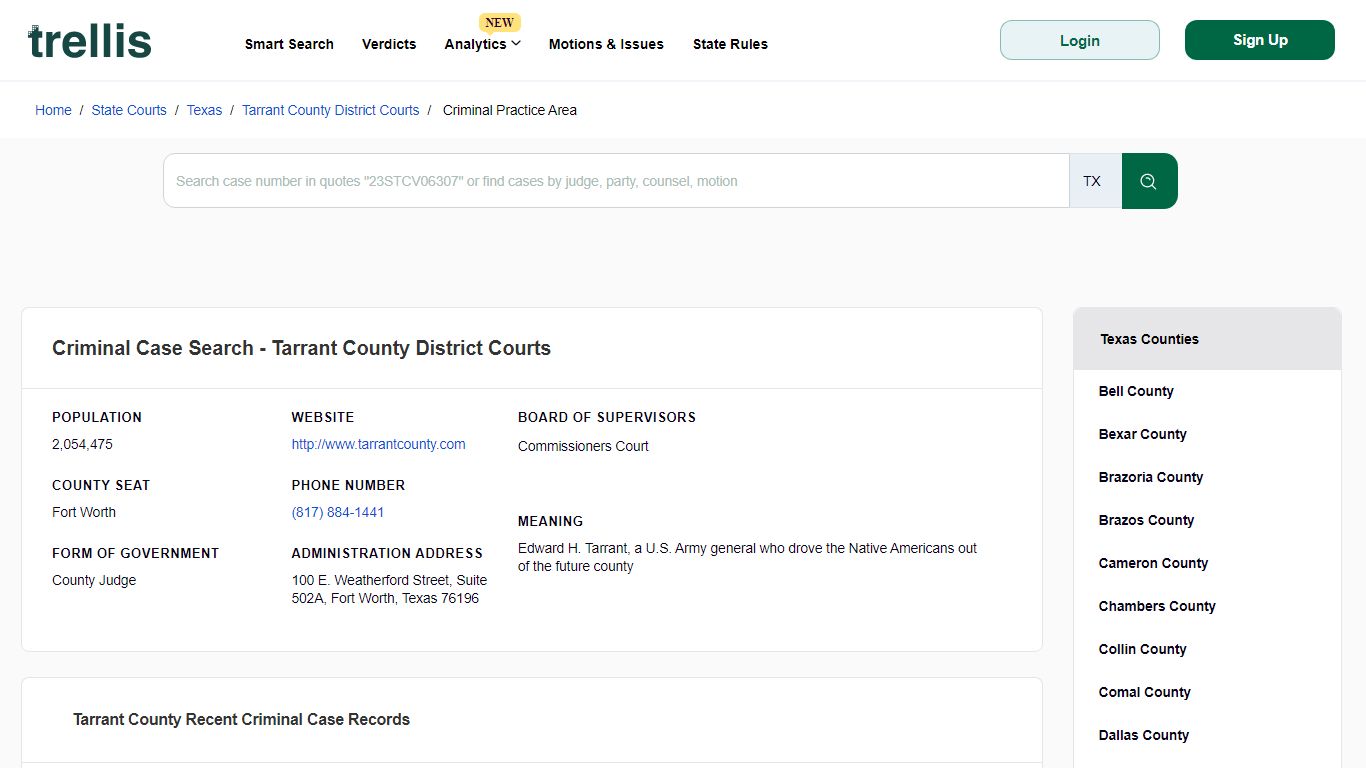Click the Sign Up button
Screen dimensions: 1366x768
tap(1260, 40)
